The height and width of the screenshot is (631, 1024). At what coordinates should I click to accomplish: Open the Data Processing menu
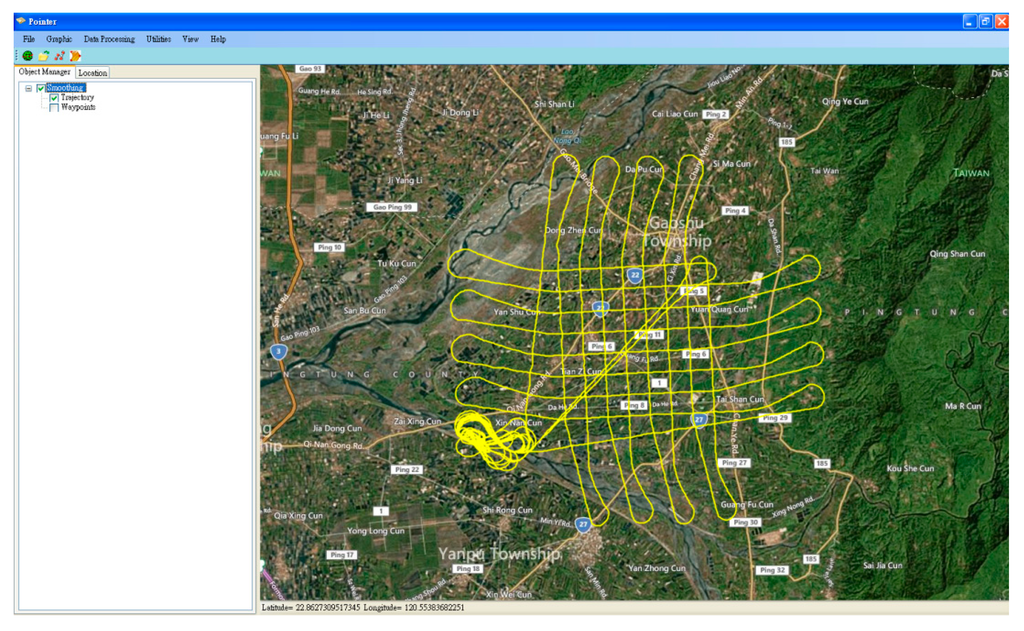[109, 39]
